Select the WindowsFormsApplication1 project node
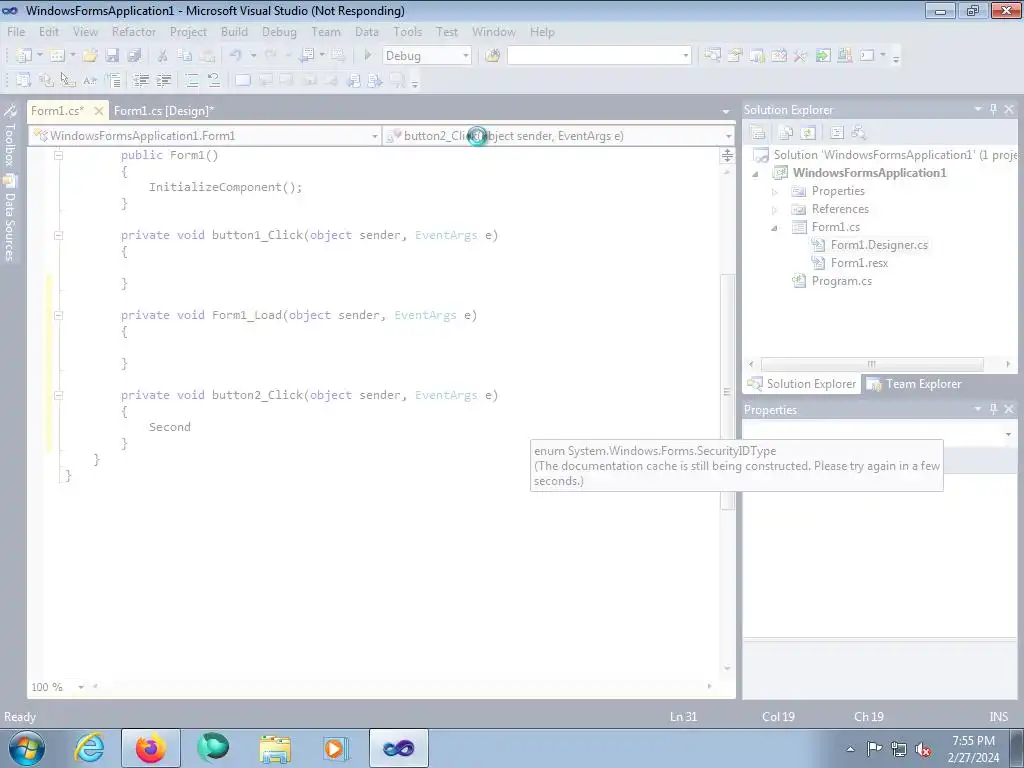This screenshot has width=1024, height=768. (x=869, y=173)
